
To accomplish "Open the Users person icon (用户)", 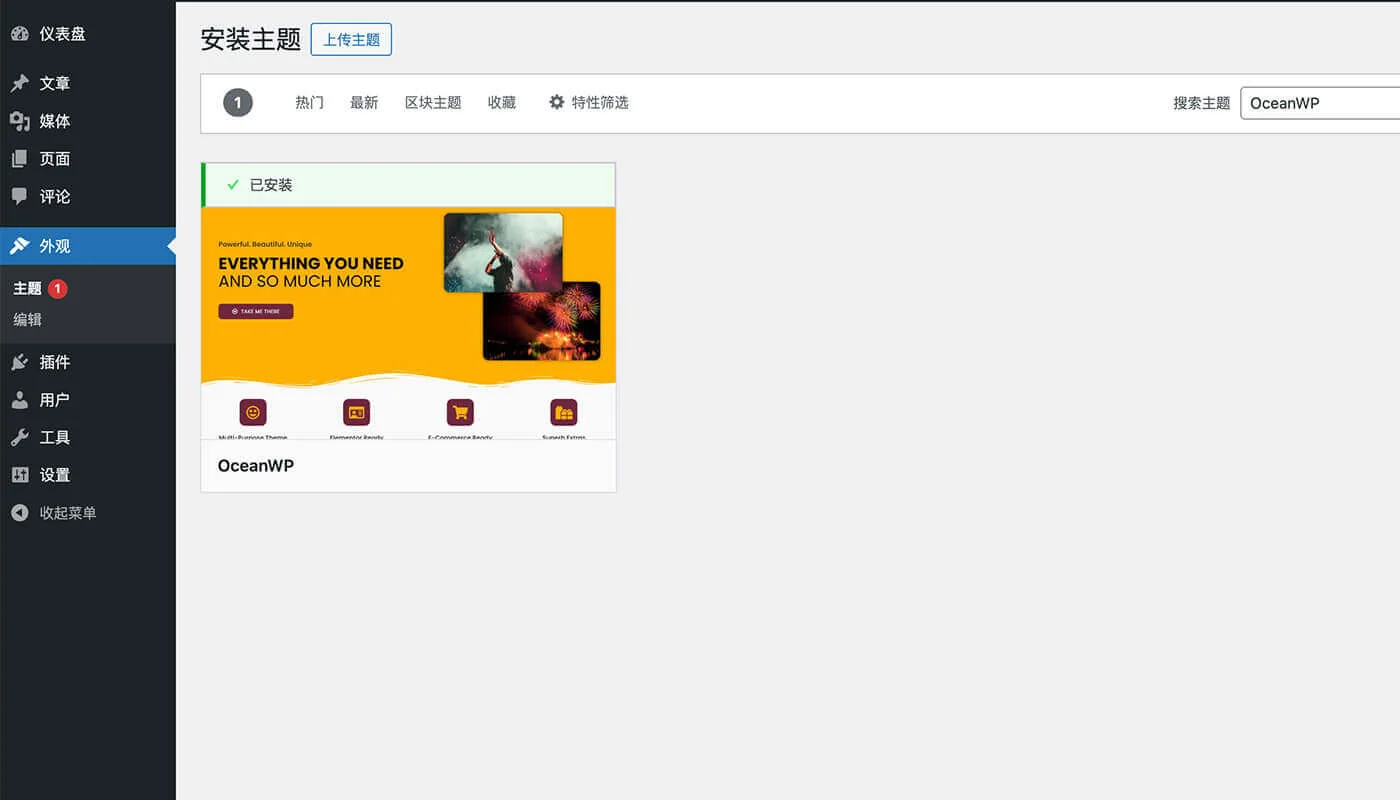I will coord(20,400).
